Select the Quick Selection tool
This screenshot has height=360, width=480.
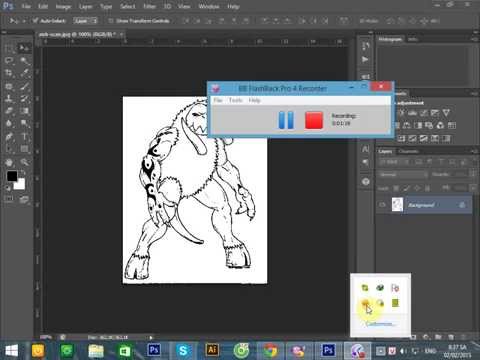(x=24, y=61)
